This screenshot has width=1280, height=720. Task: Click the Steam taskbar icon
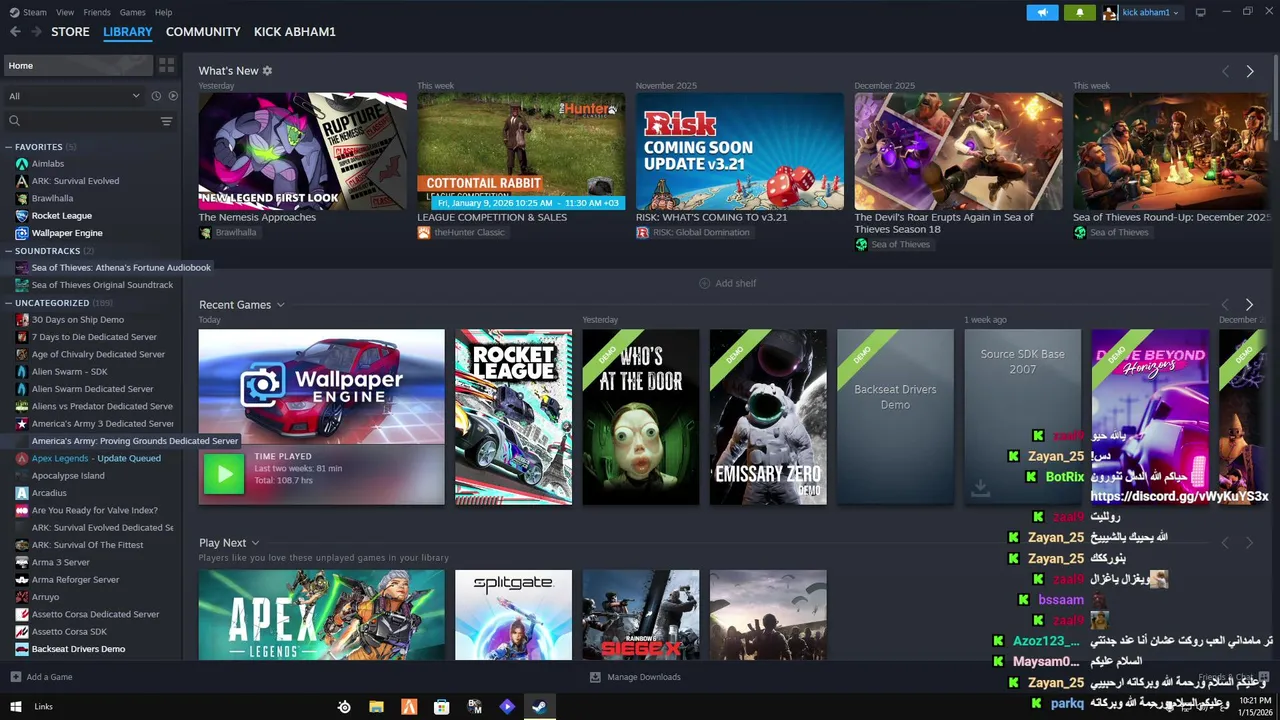[x=538, y=707]
